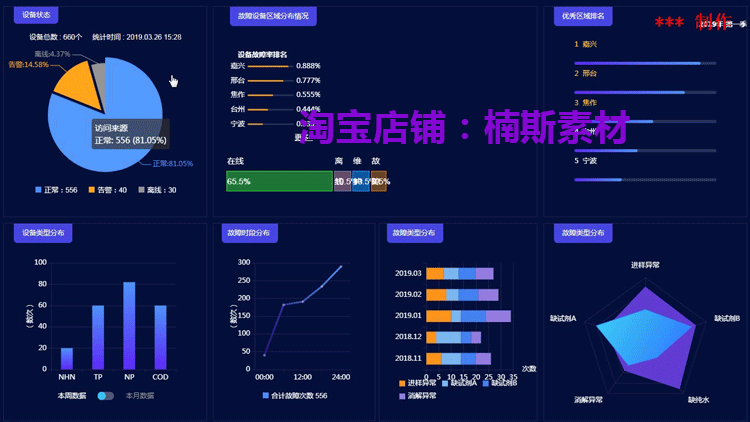This screenshot has width=750, height=422.
Task: Click the line chart point at 00:00
Action: point(265,355)
